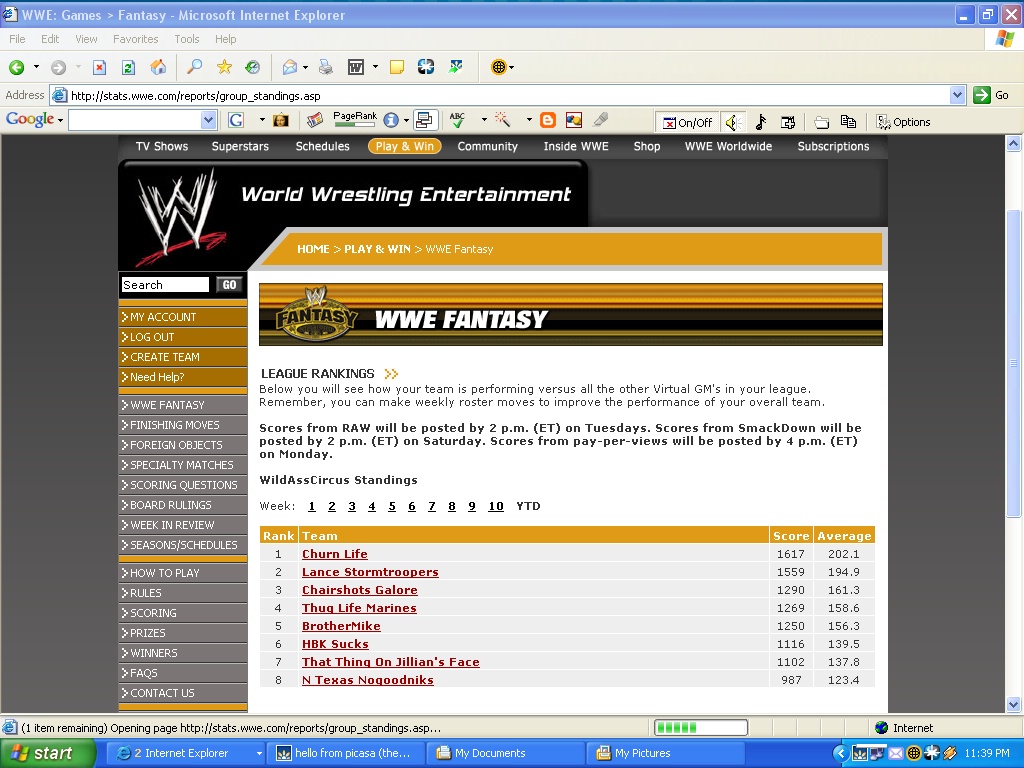Expand the address bar dropdown
Viewport: 1024px width, 768px height.
click(957, 95)
